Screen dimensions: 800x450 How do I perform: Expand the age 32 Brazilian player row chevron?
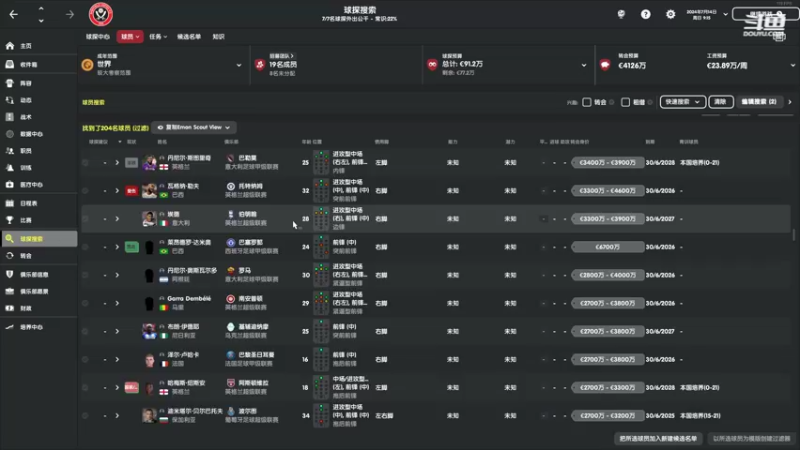[117, 191]
